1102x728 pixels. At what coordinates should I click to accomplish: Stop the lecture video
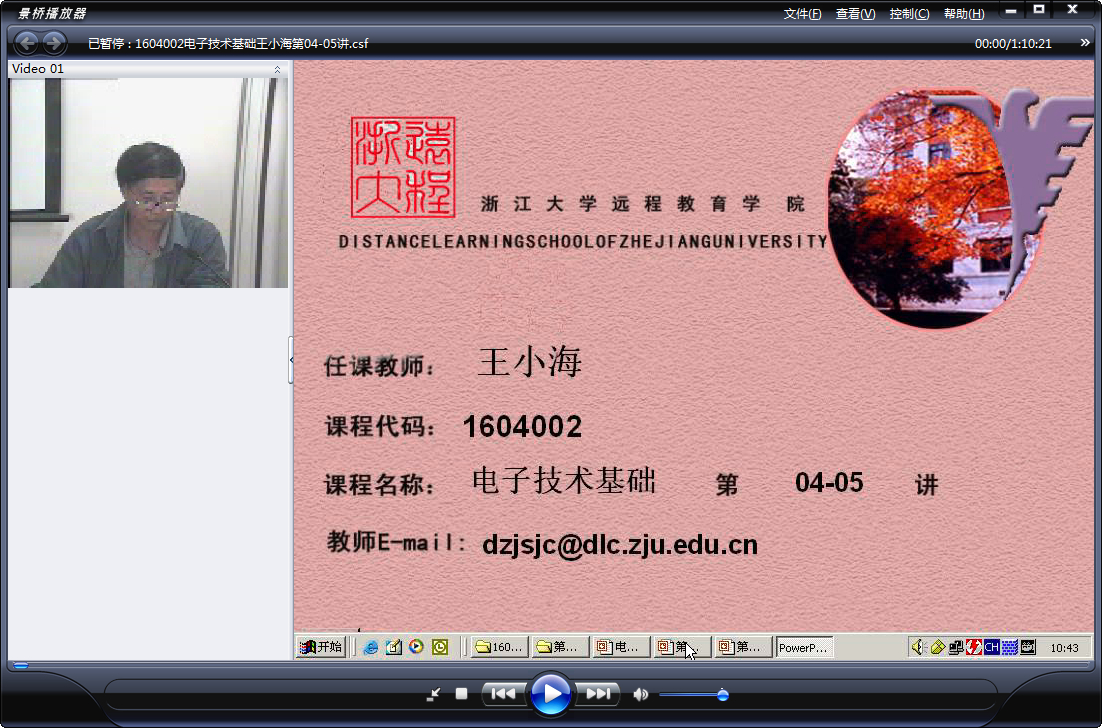point(461,694)
